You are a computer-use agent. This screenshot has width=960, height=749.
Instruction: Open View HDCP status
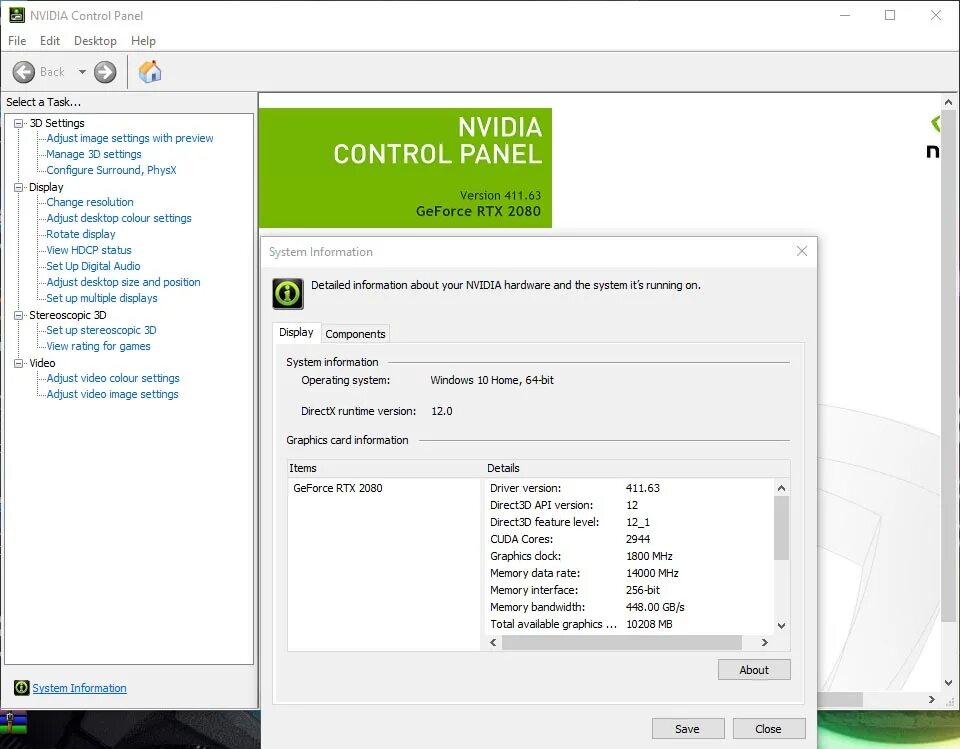89,250
